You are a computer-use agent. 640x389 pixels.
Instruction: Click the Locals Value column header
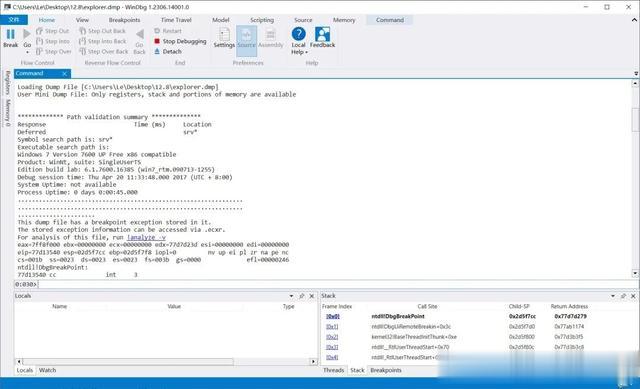174,306
